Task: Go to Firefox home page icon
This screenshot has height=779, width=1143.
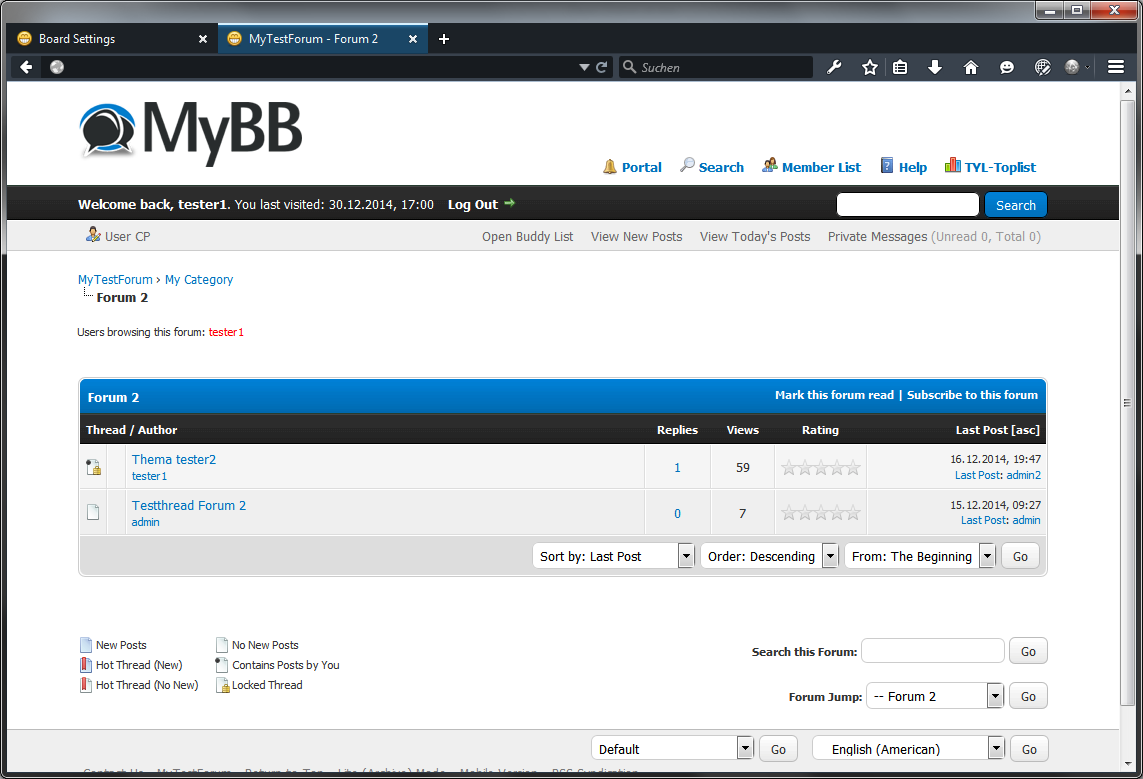Action: tap(970, 67)
